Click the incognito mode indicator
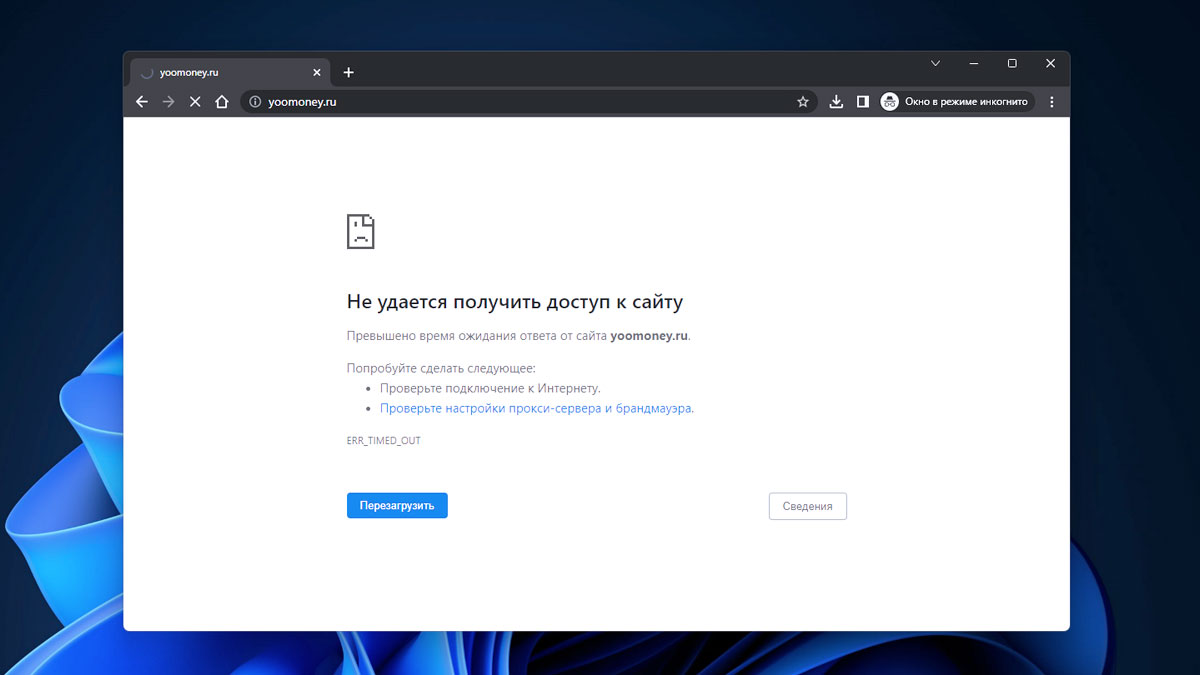 [x=957, y=102]
